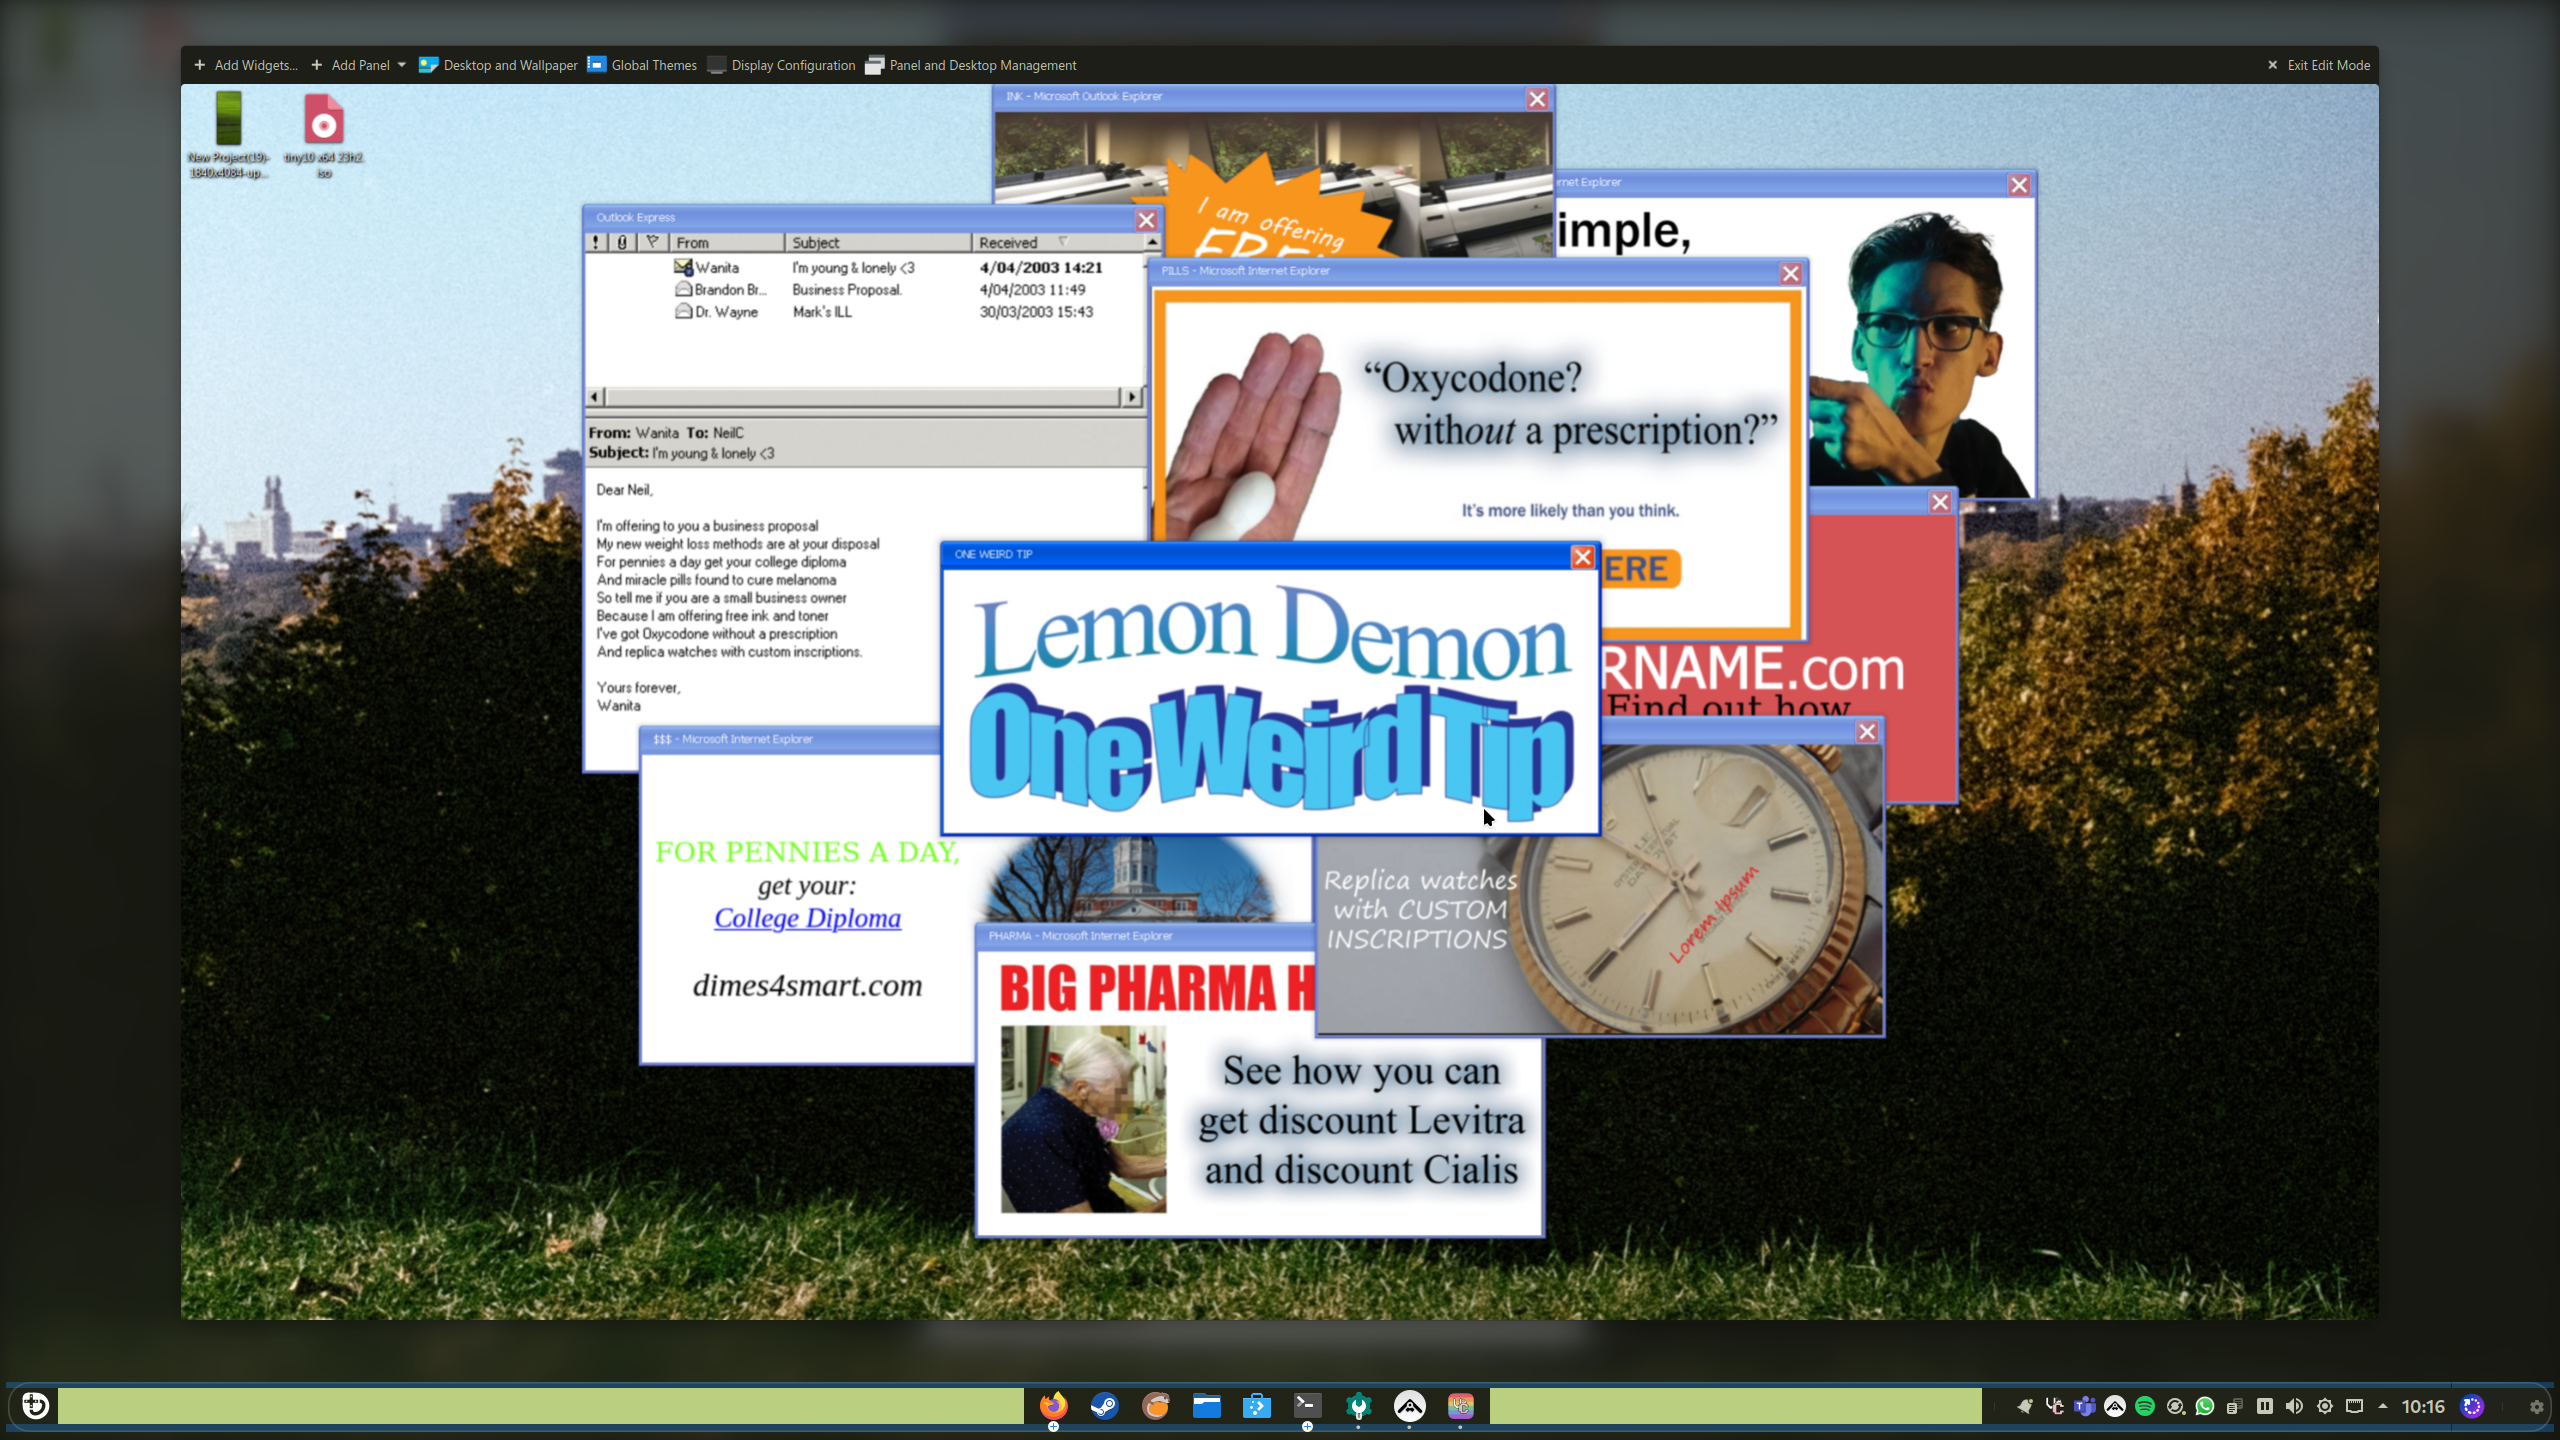Toggle the volume speaker tray icon

tap(2295, 1406)
